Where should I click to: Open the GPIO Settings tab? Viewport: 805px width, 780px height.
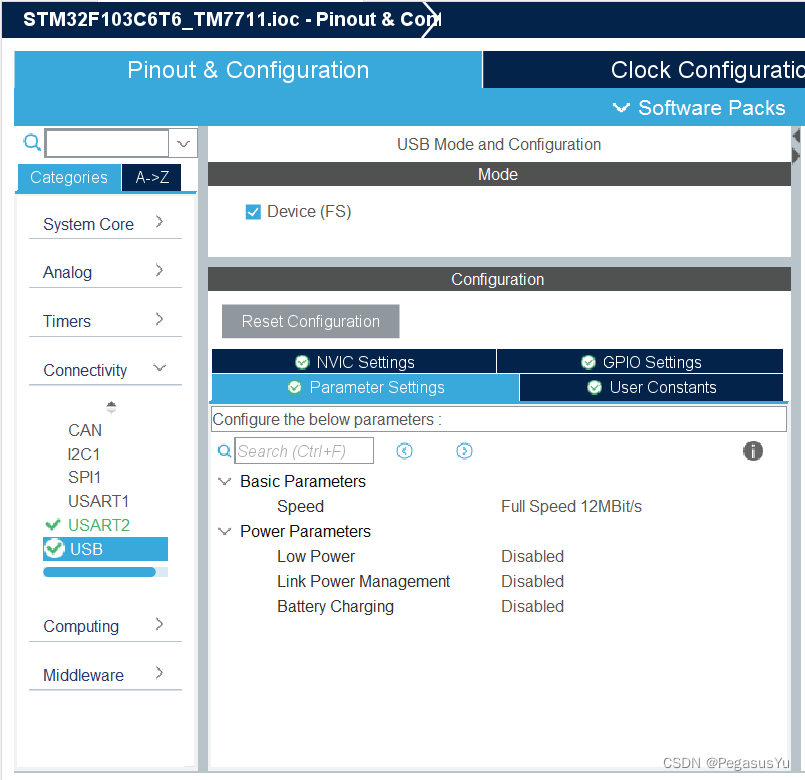(x=640, y=362)
